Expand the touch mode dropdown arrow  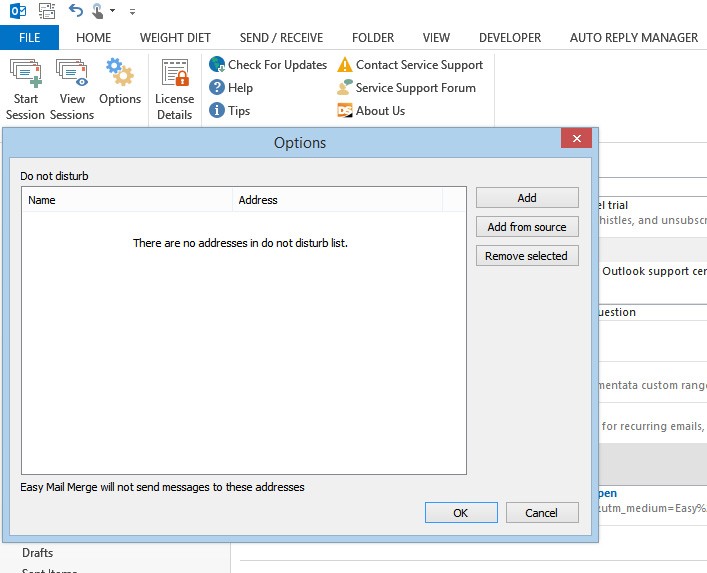pyautogui.click(x=112, y=12)
